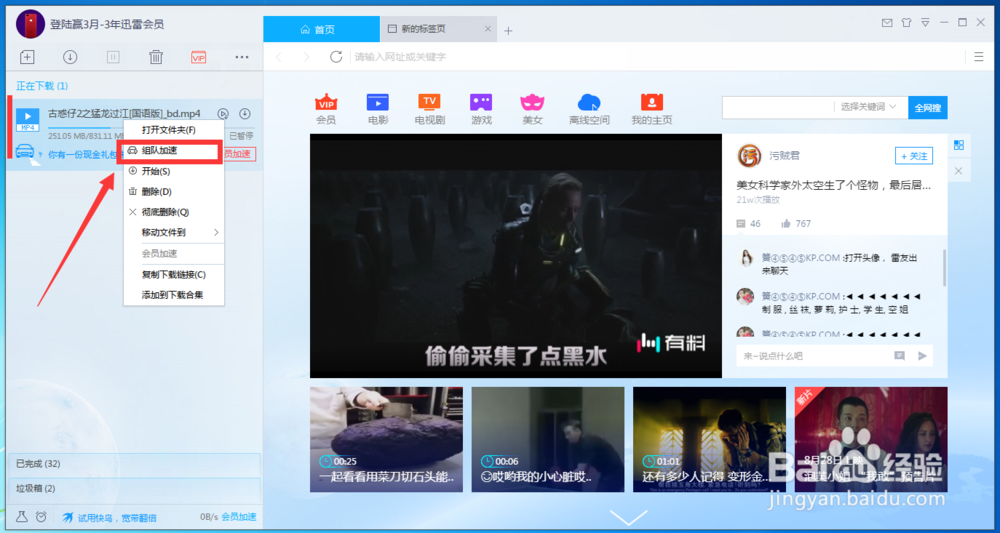This screenshot has height=533, width=1000.
Task: Click the user avatar at top left
Action: point(29,24)
